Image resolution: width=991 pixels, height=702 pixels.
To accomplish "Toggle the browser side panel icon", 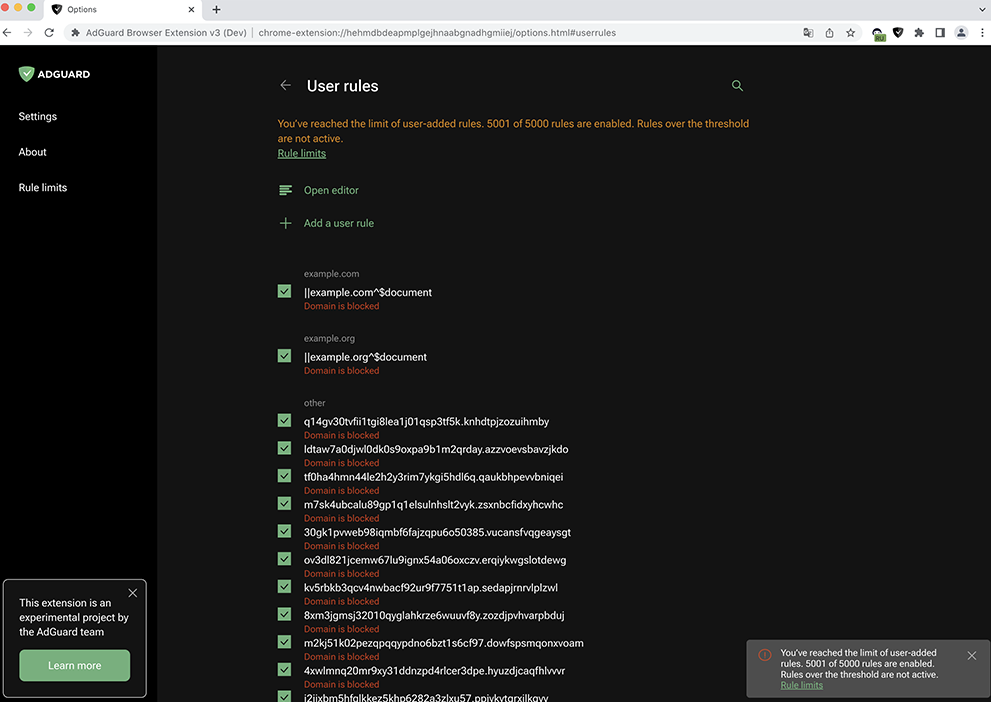I will click(940, 33).
